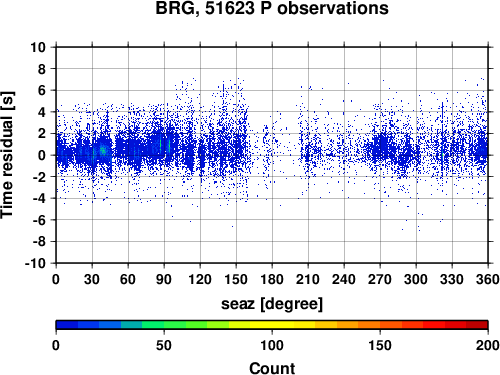500x375 pixels.
Task: Select the red end of colorbar
Action: point(477,325)
